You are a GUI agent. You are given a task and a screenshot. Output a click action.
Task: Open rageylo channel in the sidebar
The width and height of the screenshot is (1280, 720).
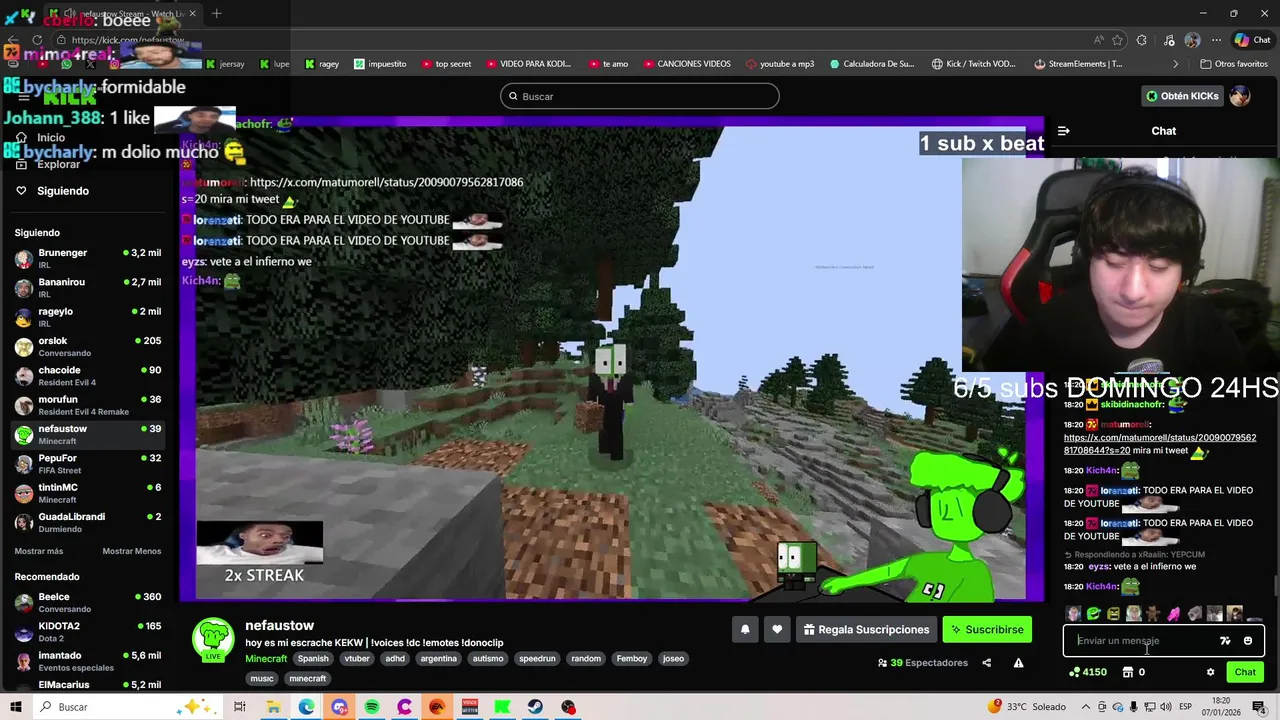(88, 317)
